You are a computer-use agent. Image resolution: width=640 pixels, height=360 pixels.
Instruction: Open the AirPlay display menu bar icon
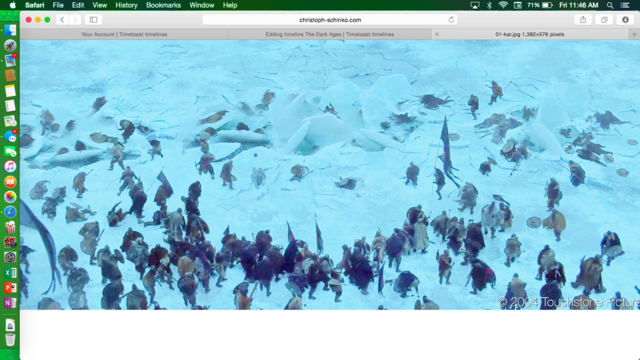tap(475, 5)
